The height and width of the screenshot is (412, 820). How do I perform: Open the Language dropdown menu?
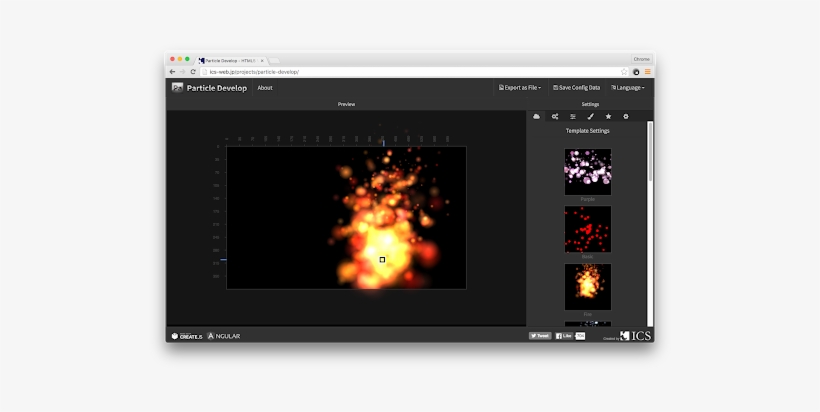click(x=628, y=88)
